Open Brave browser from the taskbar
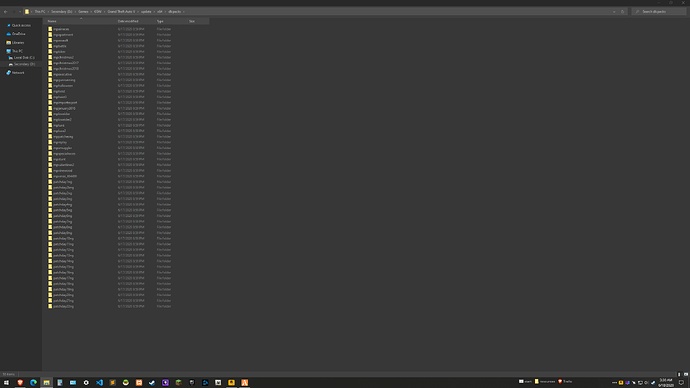This screenshot has height=388, width=690. click(20, 383)
